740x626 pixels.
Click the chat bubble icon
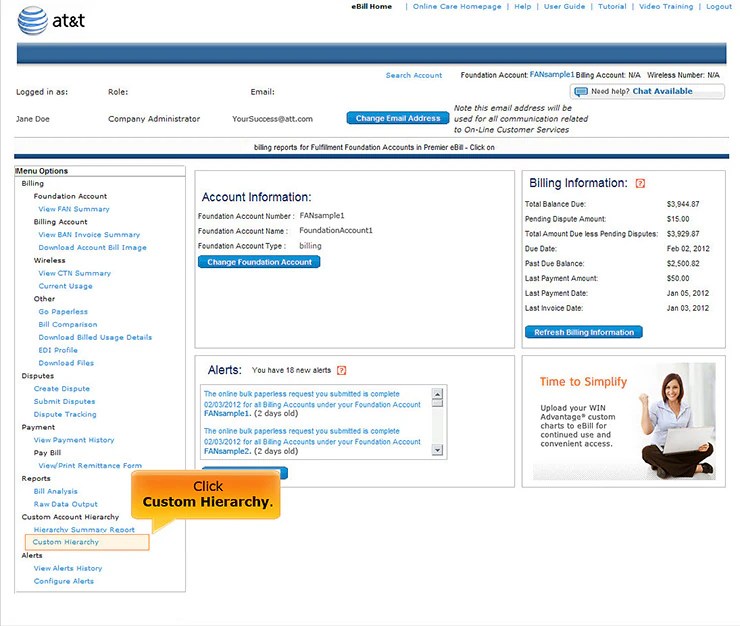(x=580, y=91)
